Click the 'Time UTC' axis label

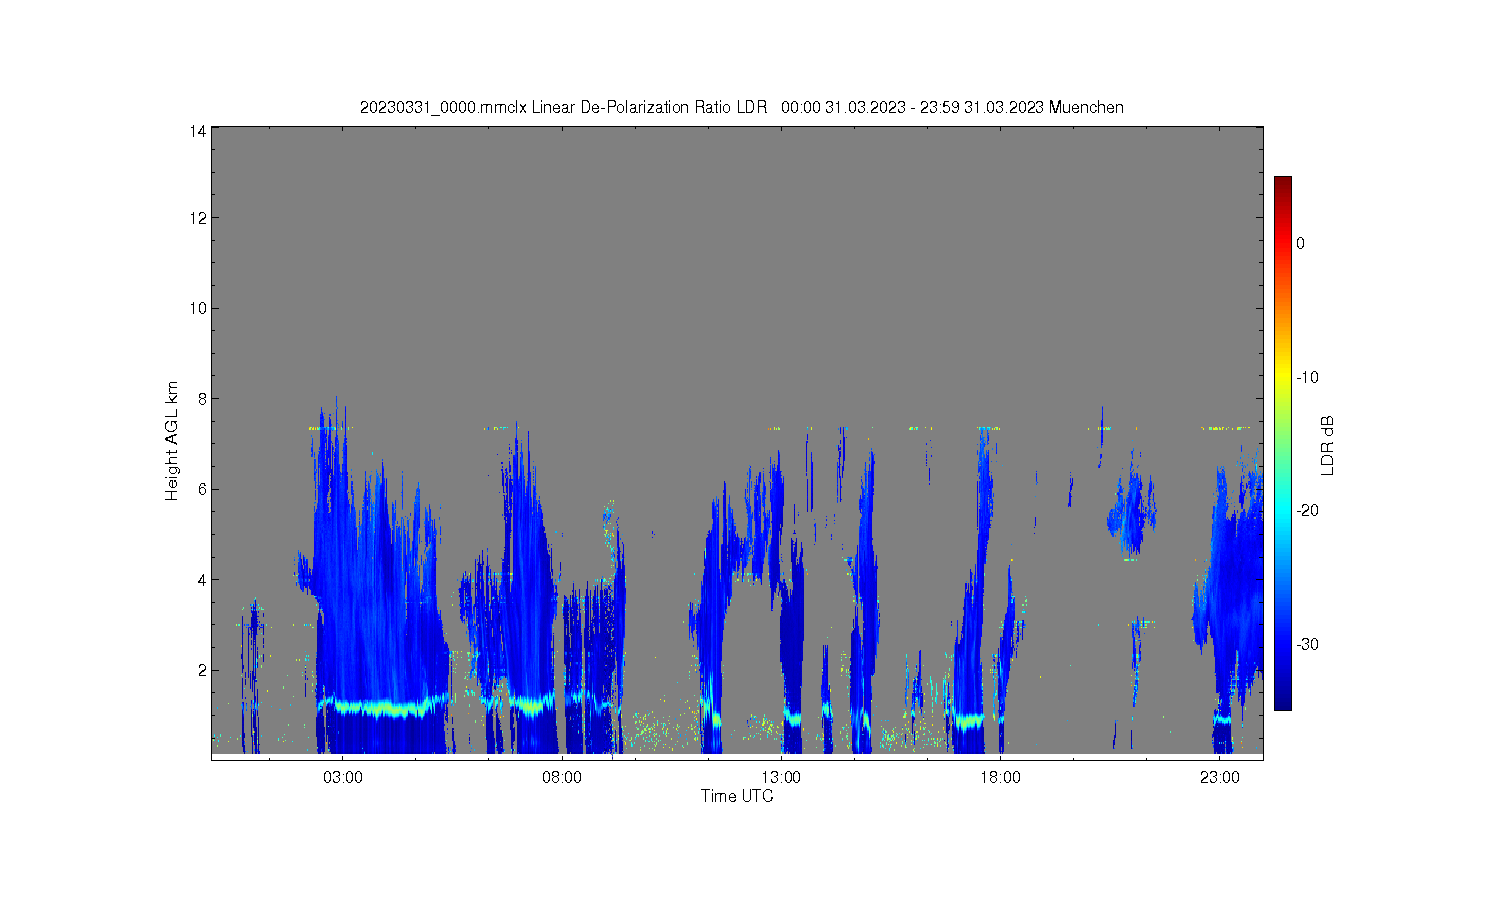737,797
